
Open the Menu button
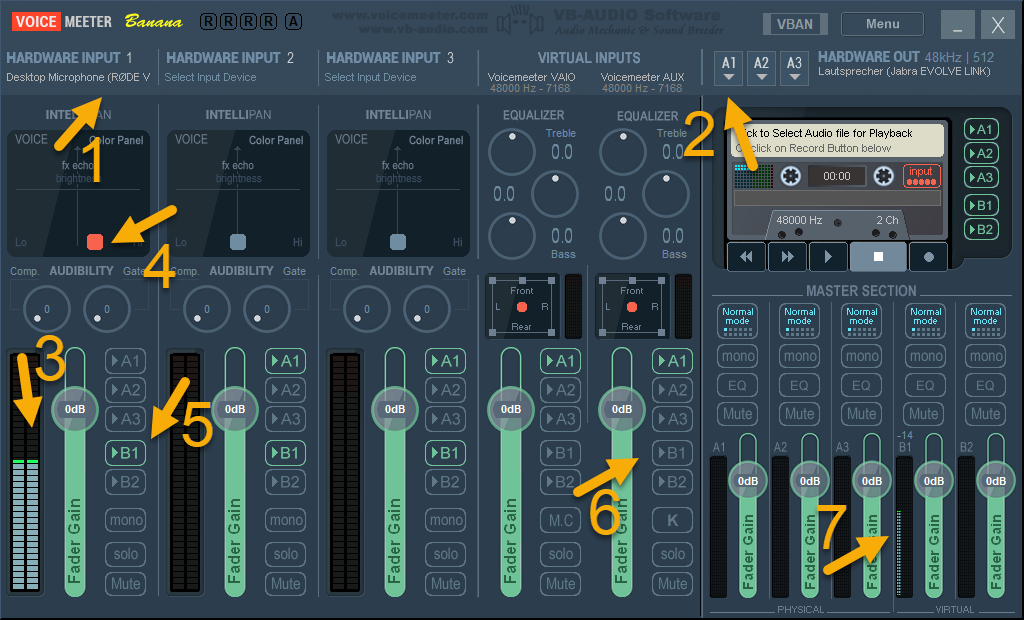pyautogui.click(x=882, y=24)
